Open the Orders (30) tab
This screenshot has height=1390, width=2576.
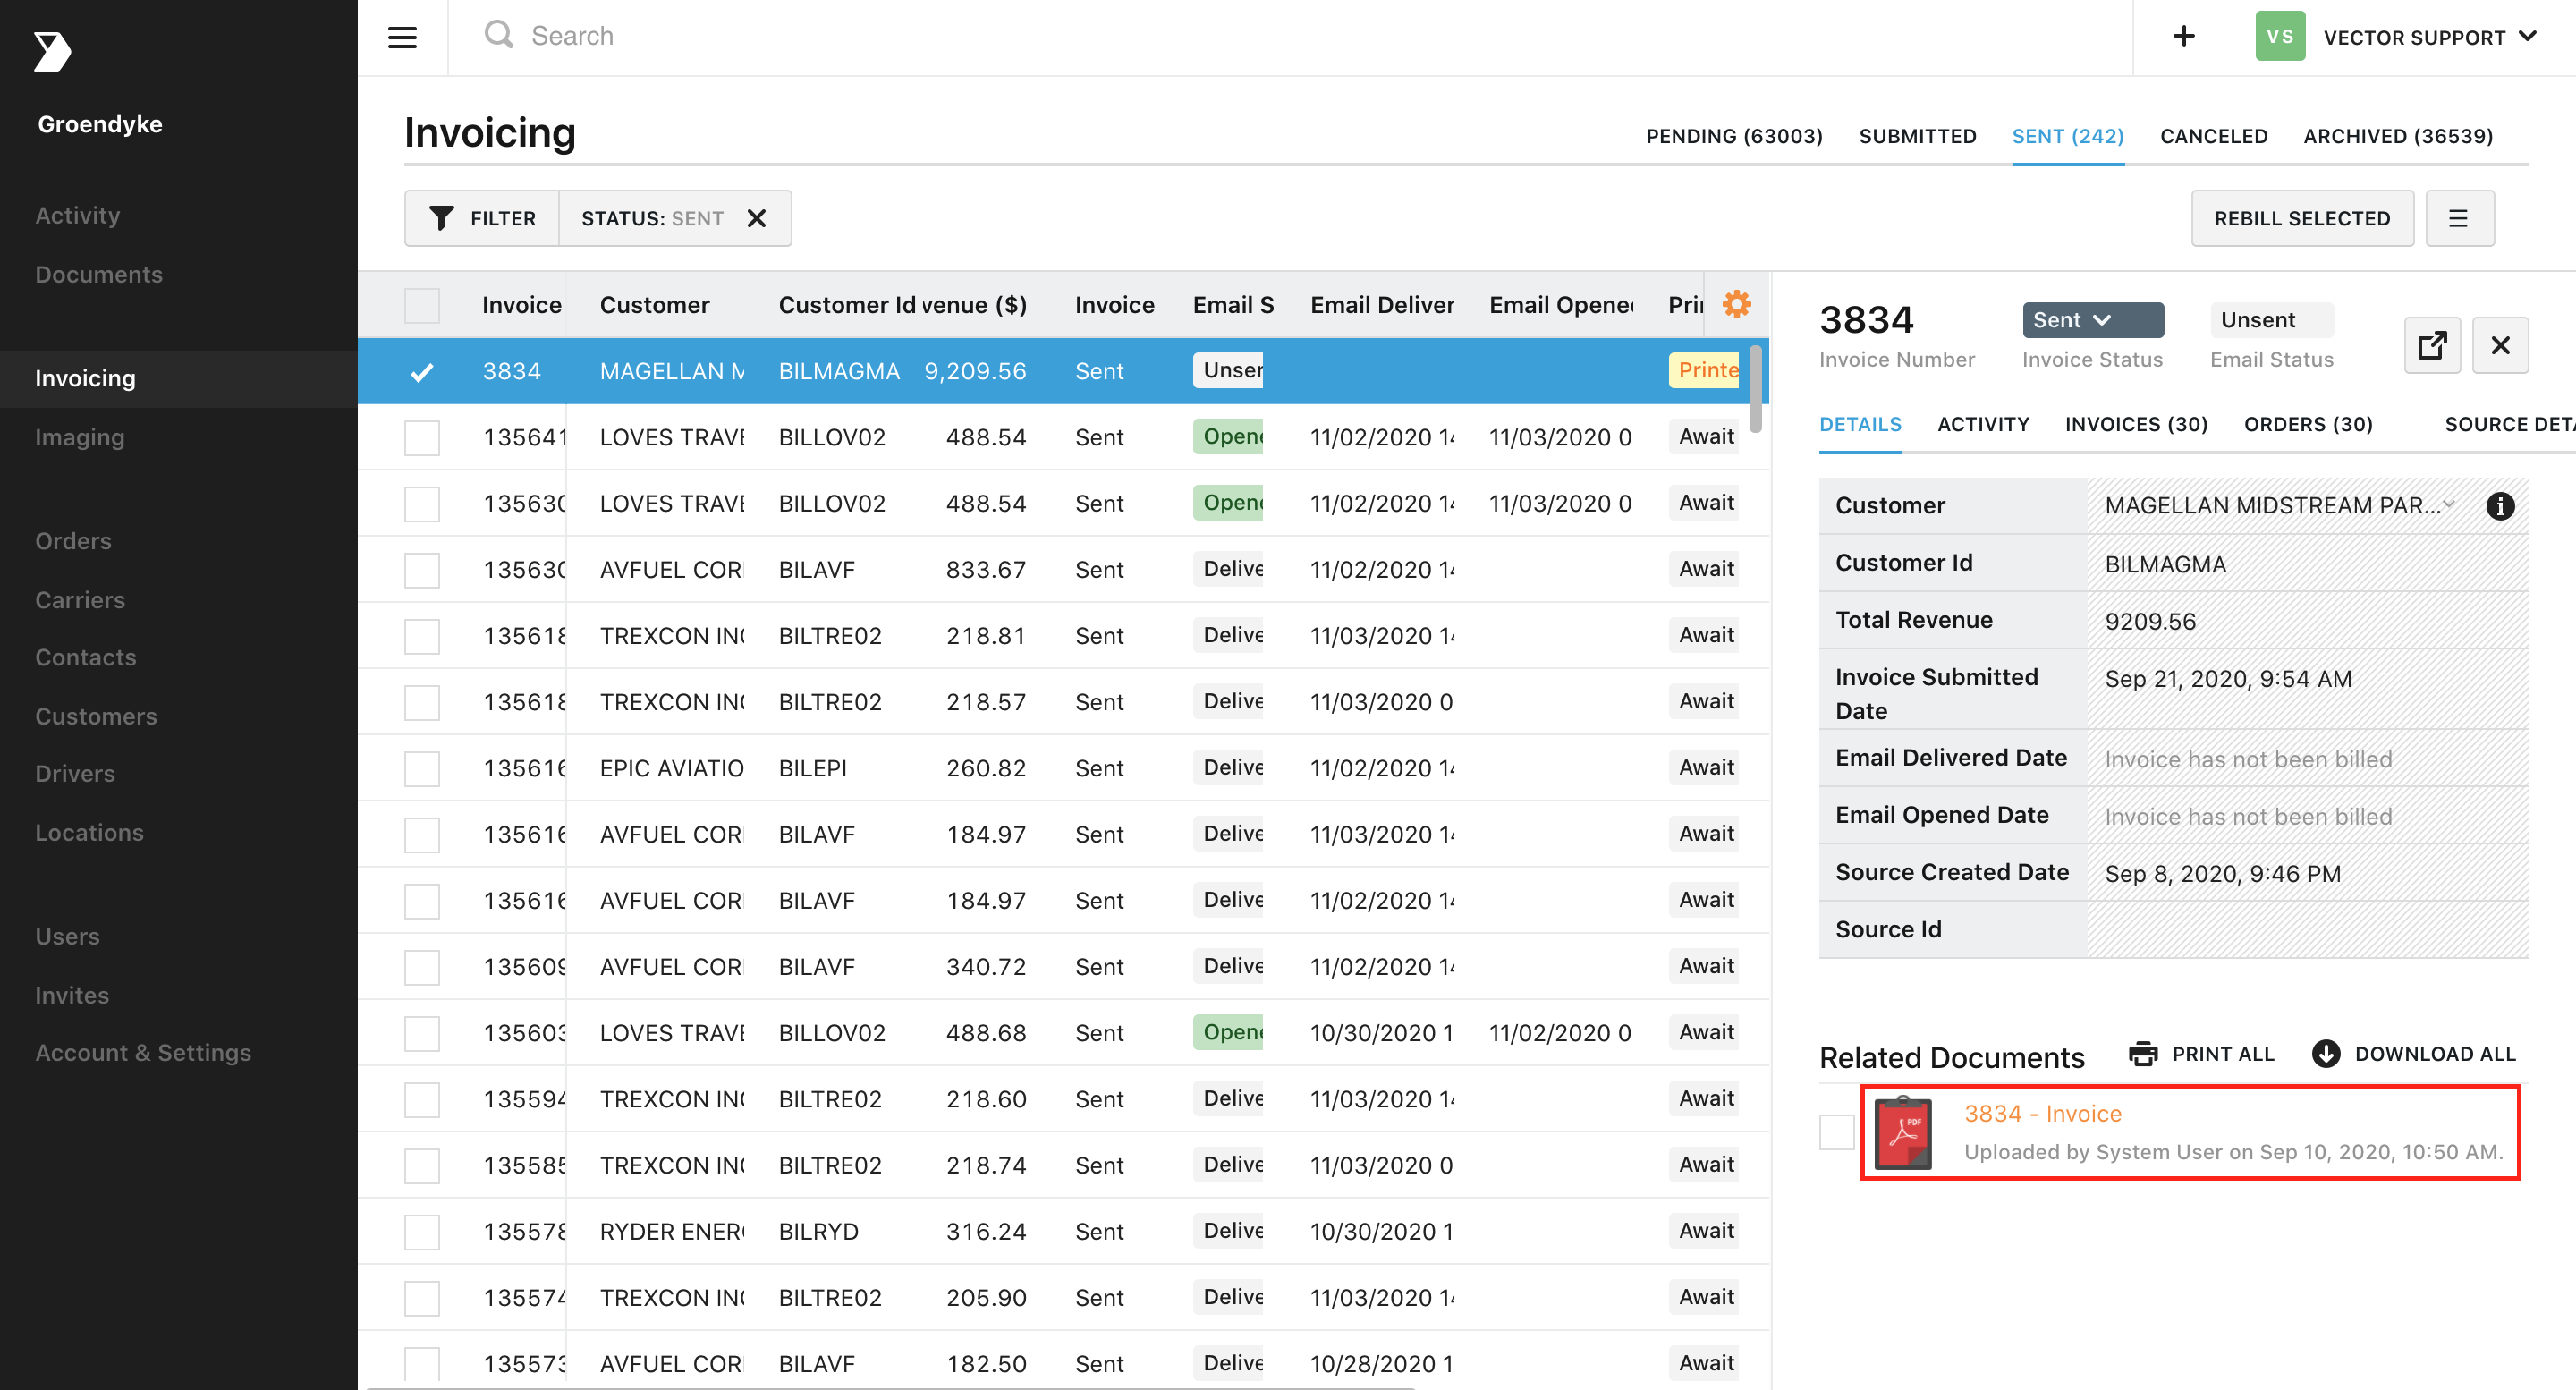[2308, 424]
